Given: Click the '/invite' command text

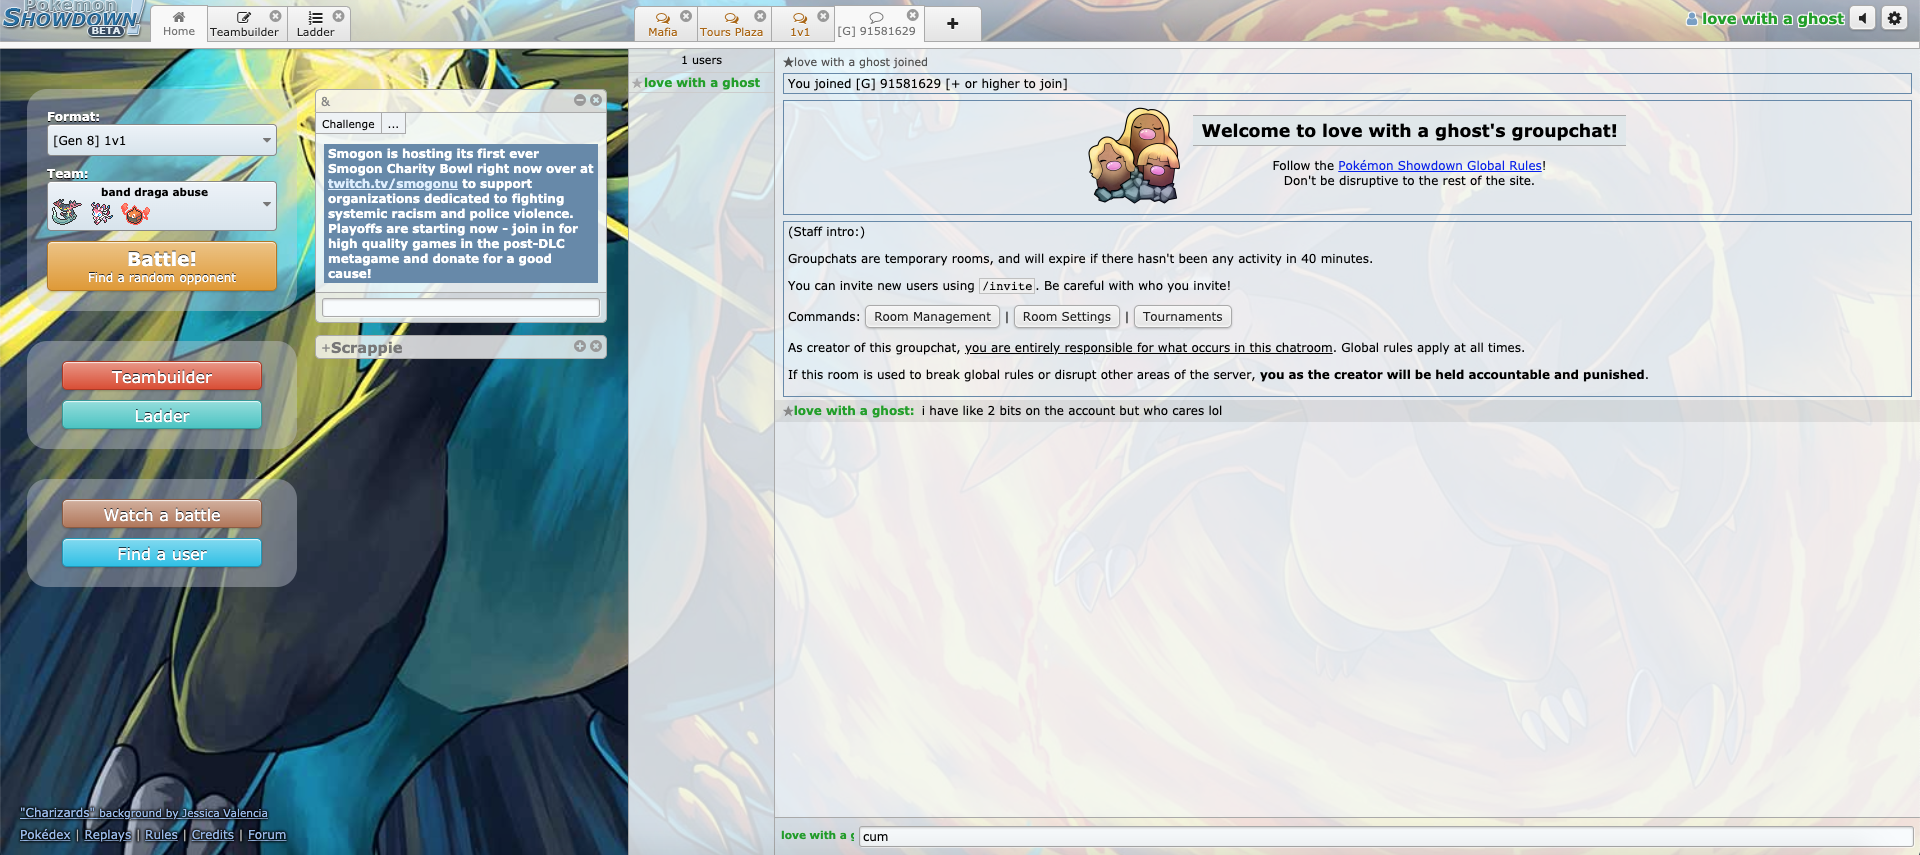Looking at the screenshot, I should (x=1007, y=286).
